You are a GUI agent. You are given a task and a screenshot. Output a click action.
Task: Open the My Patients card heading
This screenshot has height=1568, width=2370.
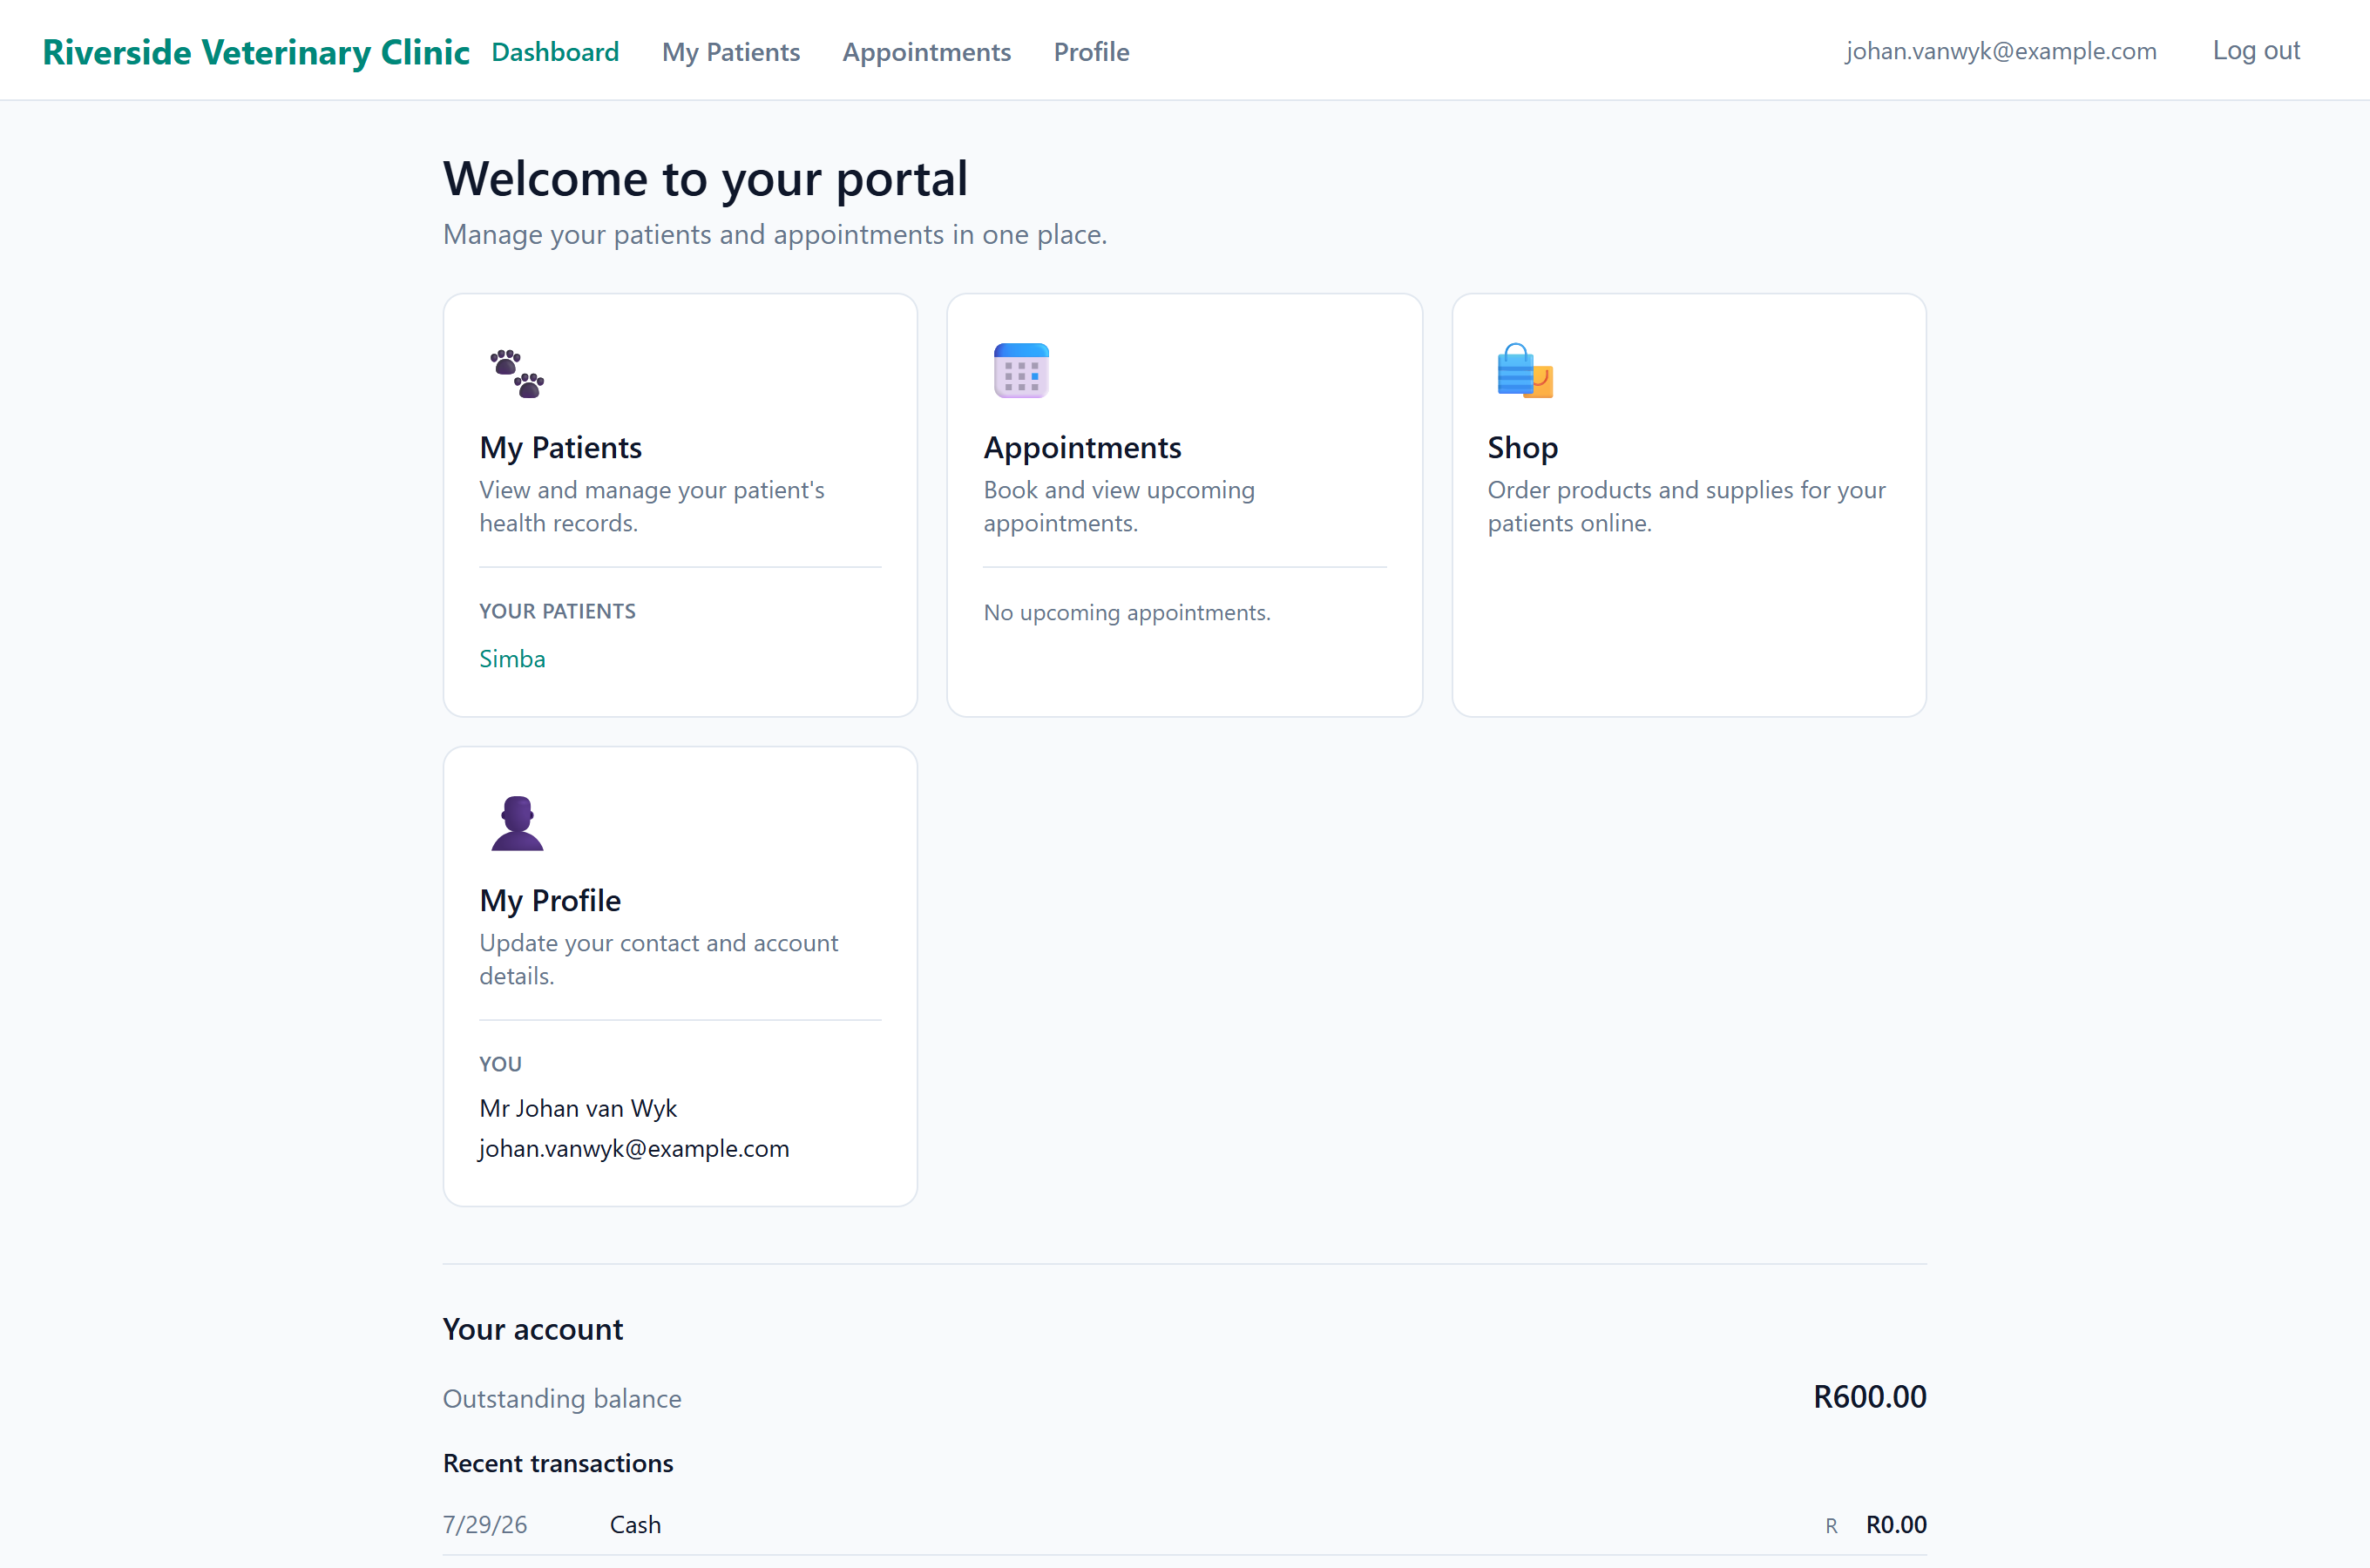click(560, 447)
